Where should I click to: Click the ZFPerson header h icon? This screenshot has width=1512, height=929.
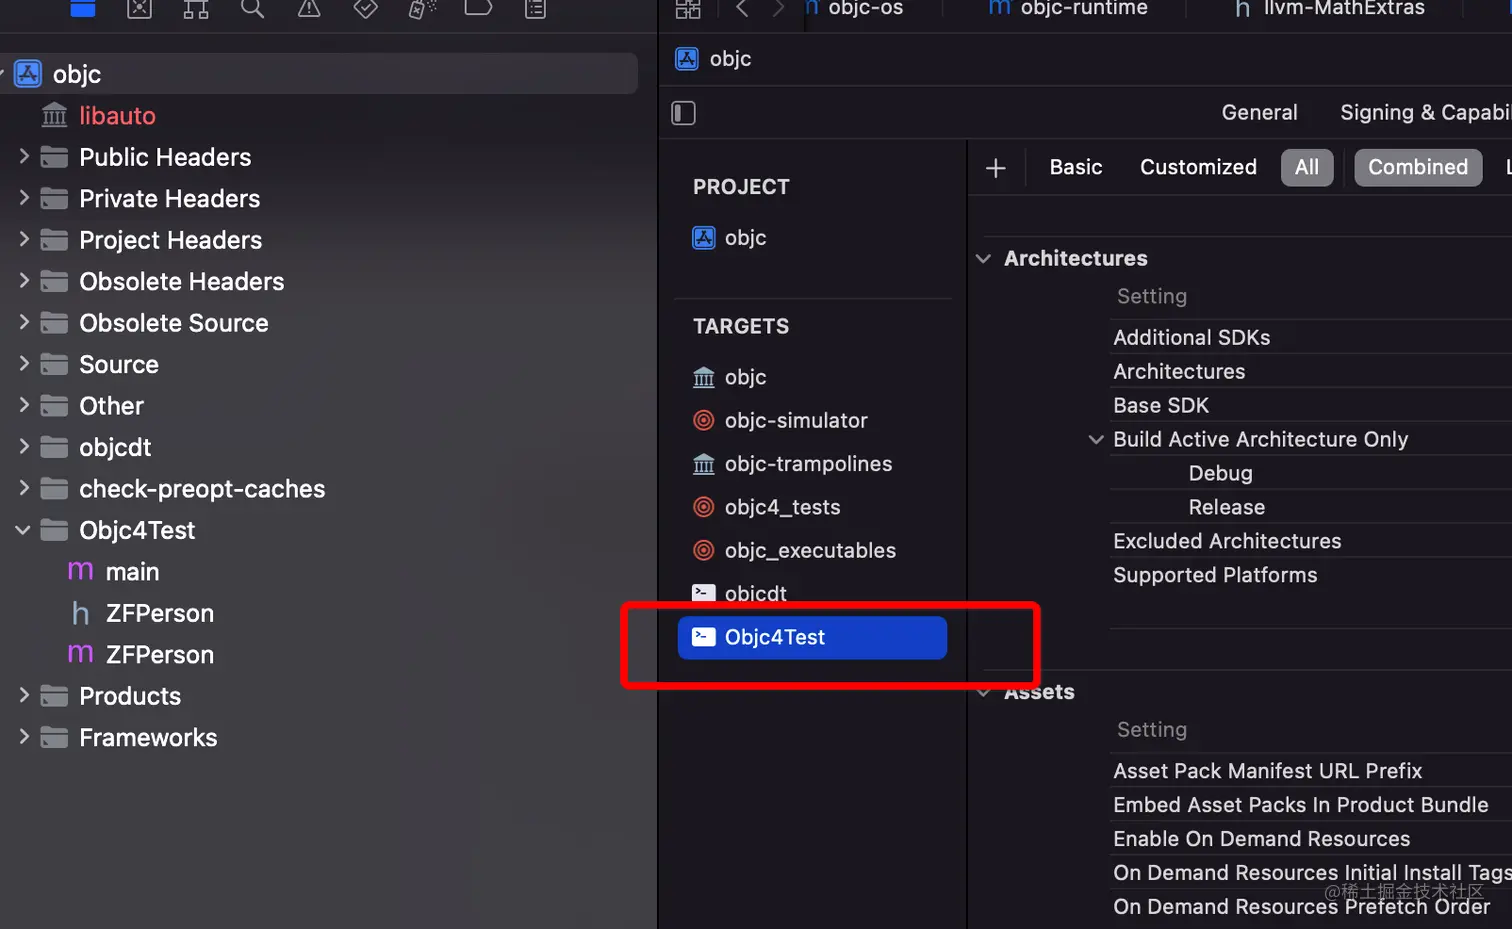(x=80, y=613)
